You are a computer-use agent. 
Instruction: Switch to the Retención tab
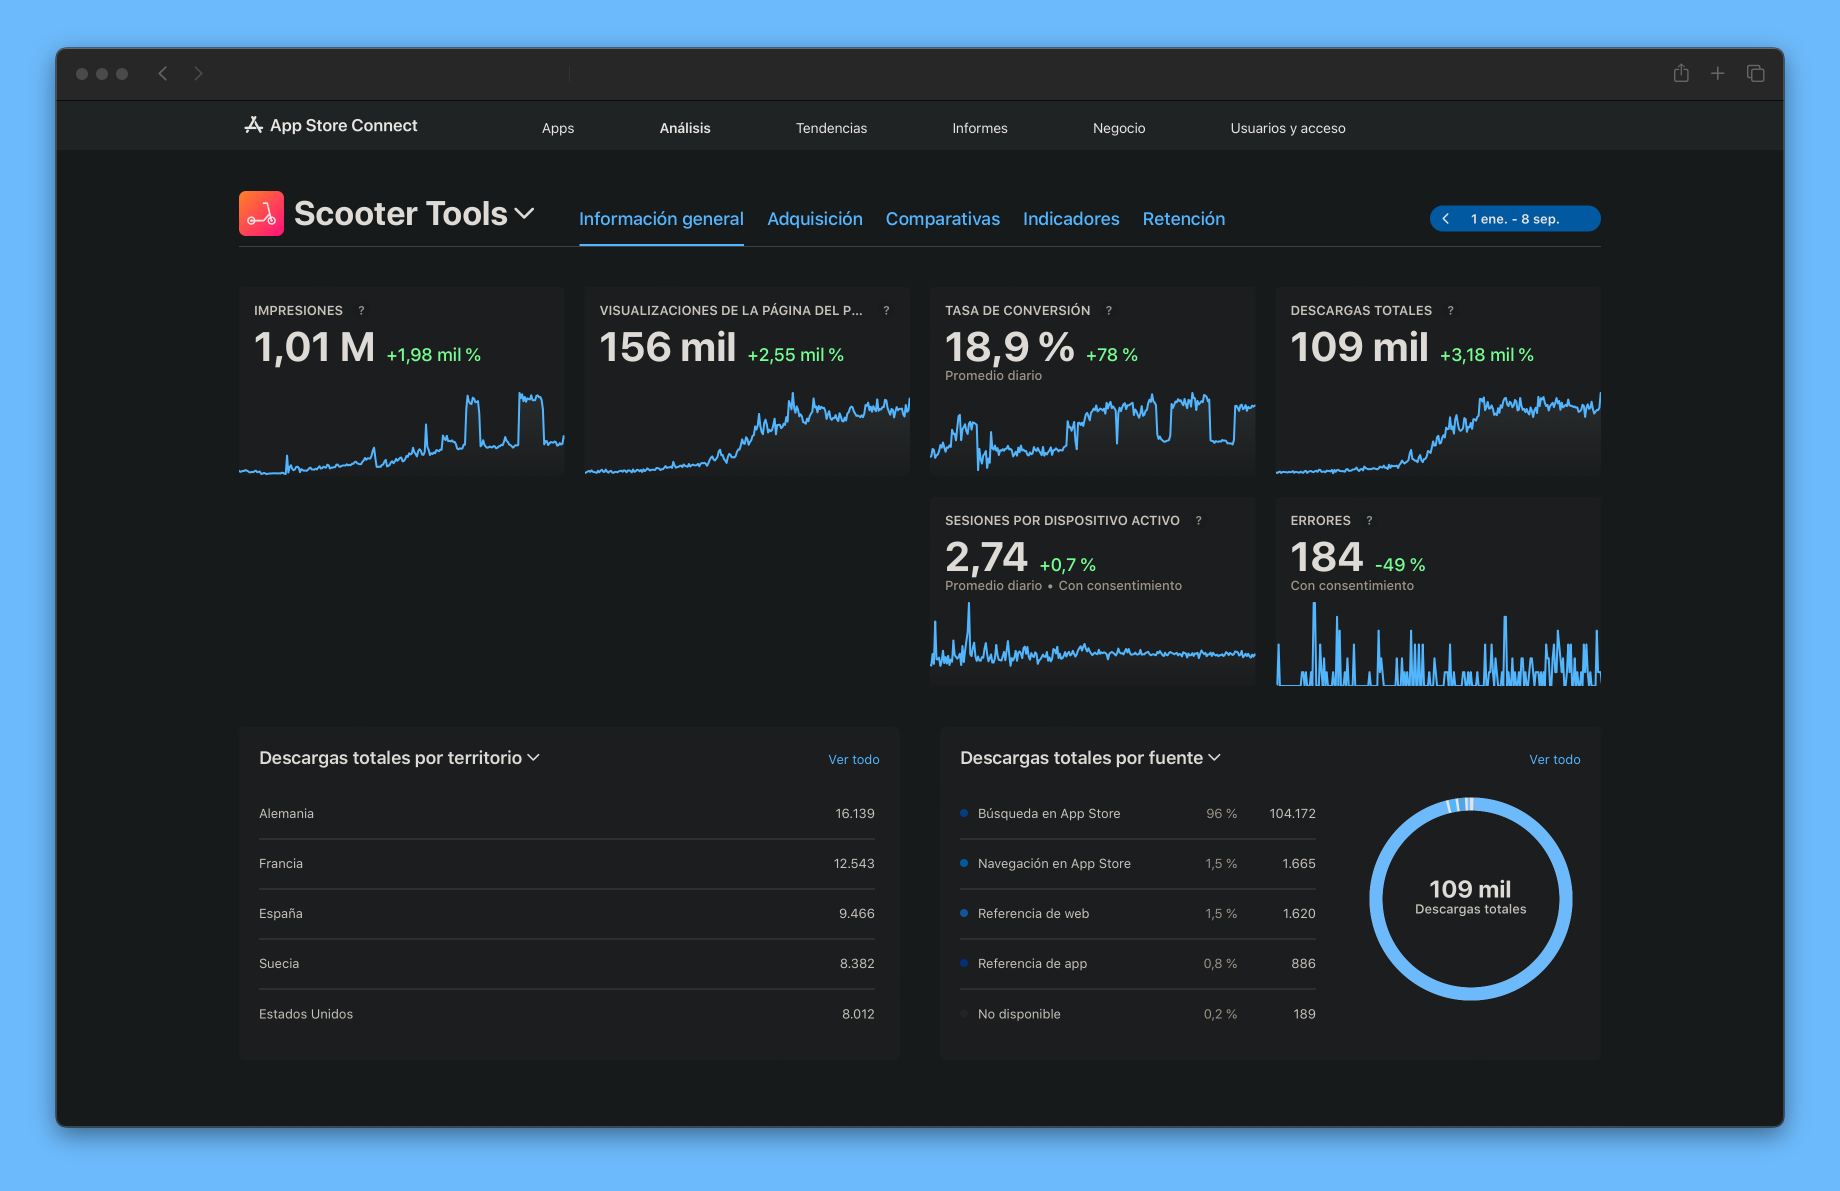pos(1184,219)
